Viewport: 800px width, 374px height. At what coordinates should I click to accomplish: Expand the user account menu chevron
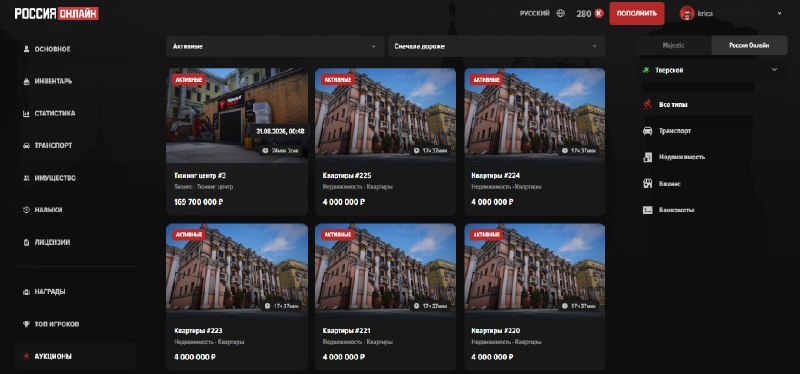point(779,13)
